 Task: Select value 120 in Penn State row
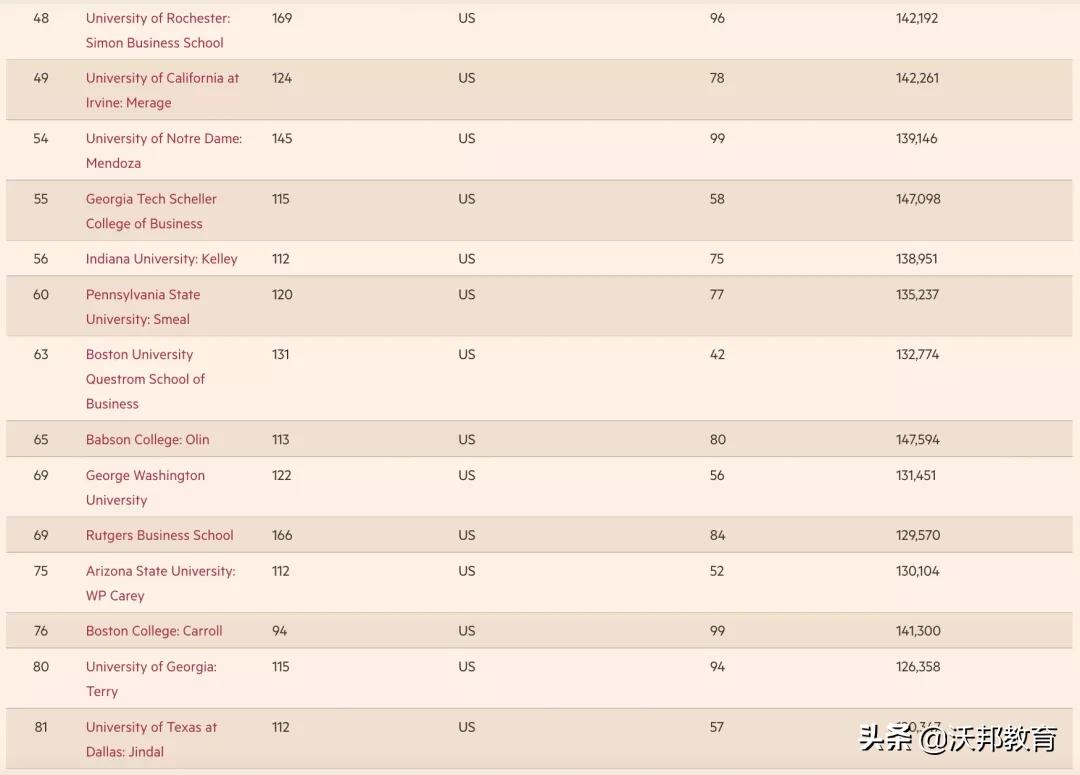coord(282,295)
